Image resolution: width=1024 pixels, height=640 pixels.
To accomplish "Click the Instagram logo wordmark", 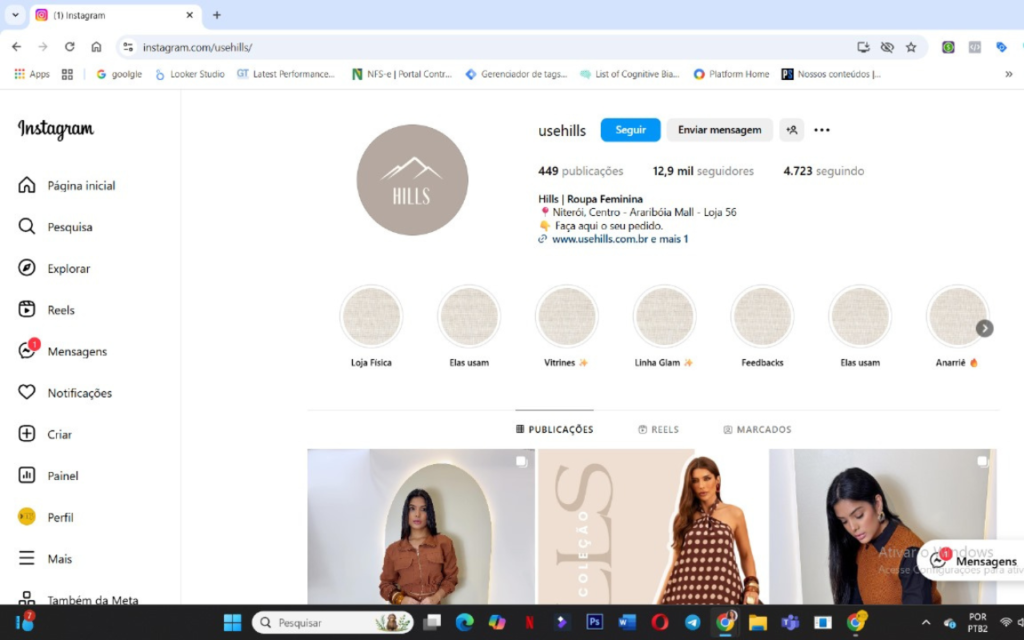I will click(56, 129).
